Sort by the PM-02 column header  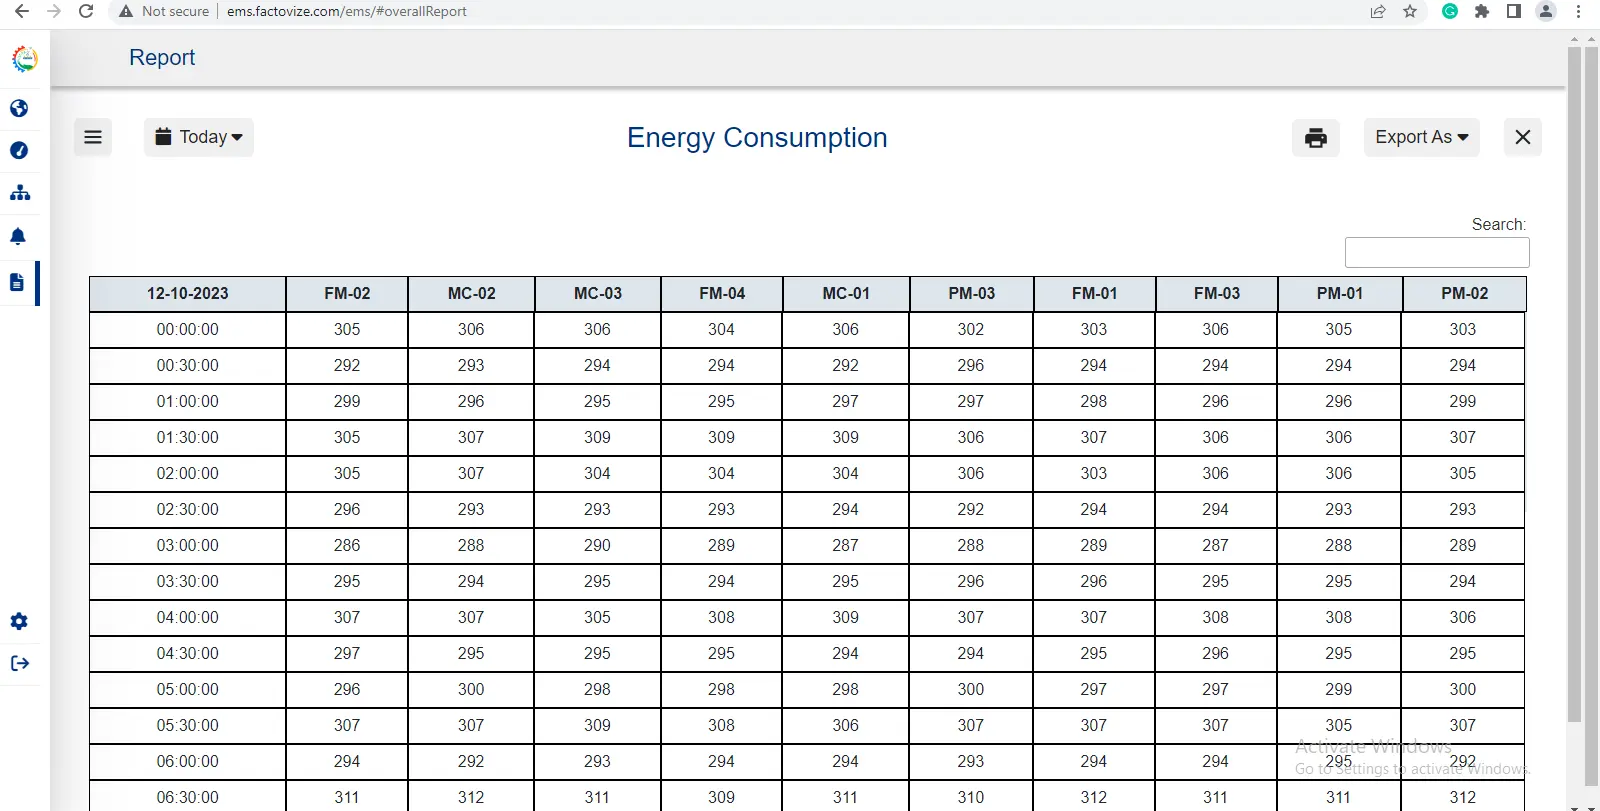pyautogui.click(x=1465, y=294)
